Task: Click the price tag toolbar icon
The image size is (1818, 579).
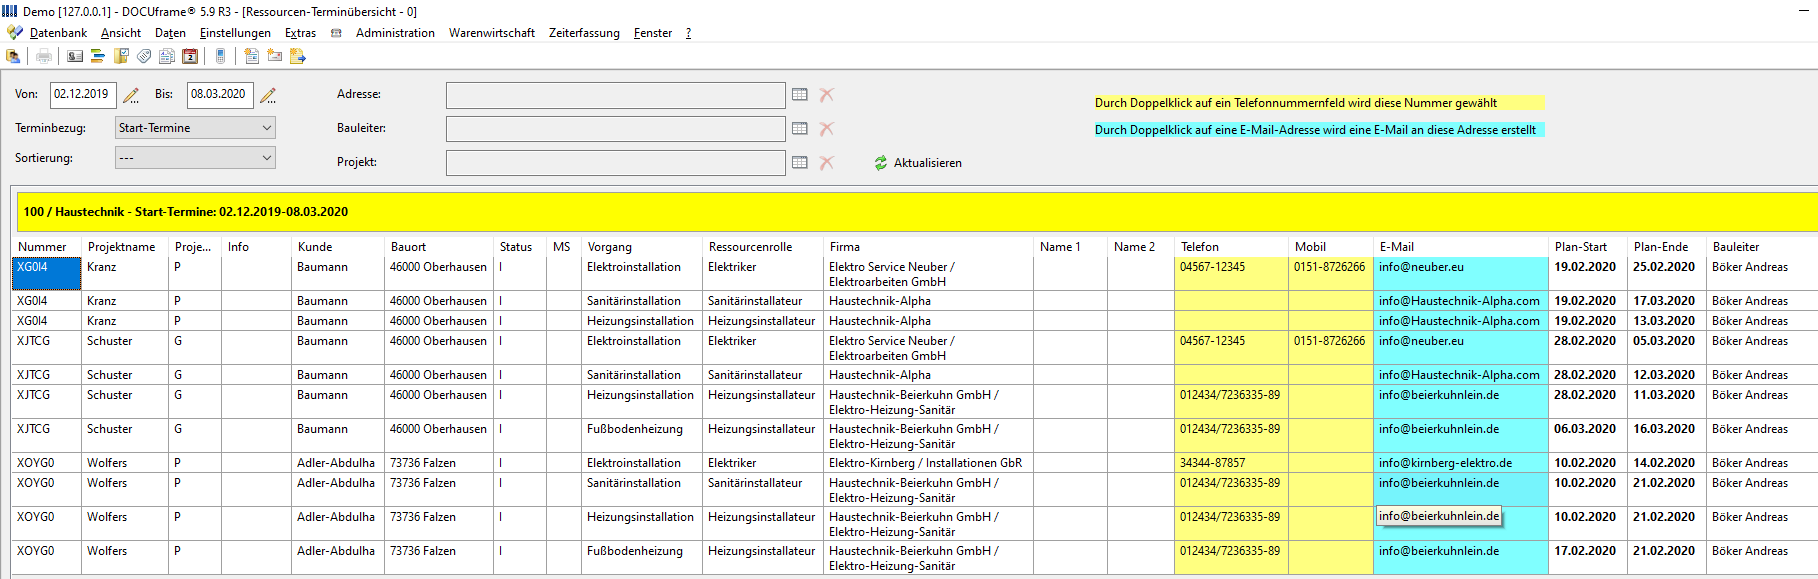Action: pos(144,56)
